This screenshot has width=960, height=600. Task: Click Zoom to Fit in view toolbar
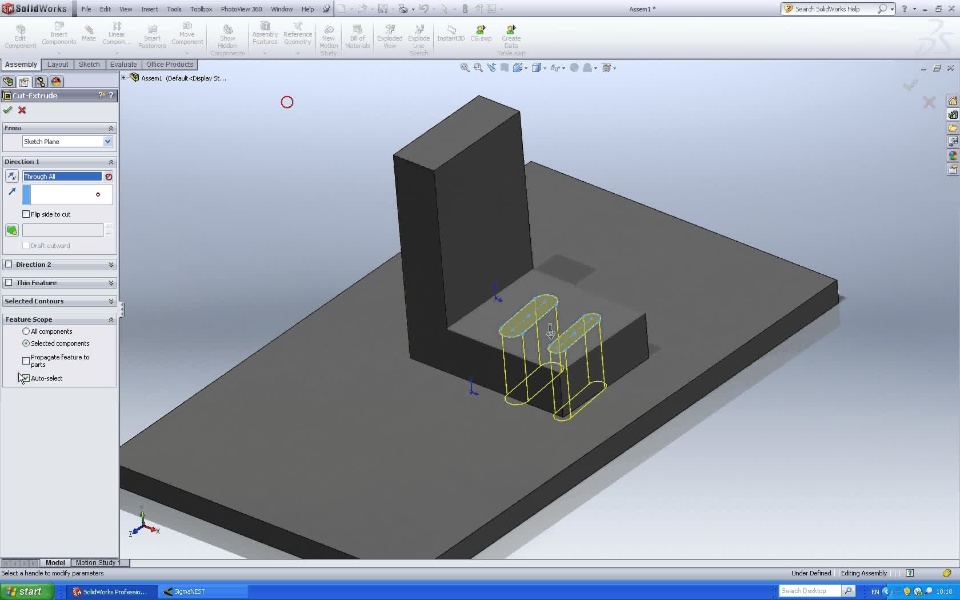click(465, 68)
